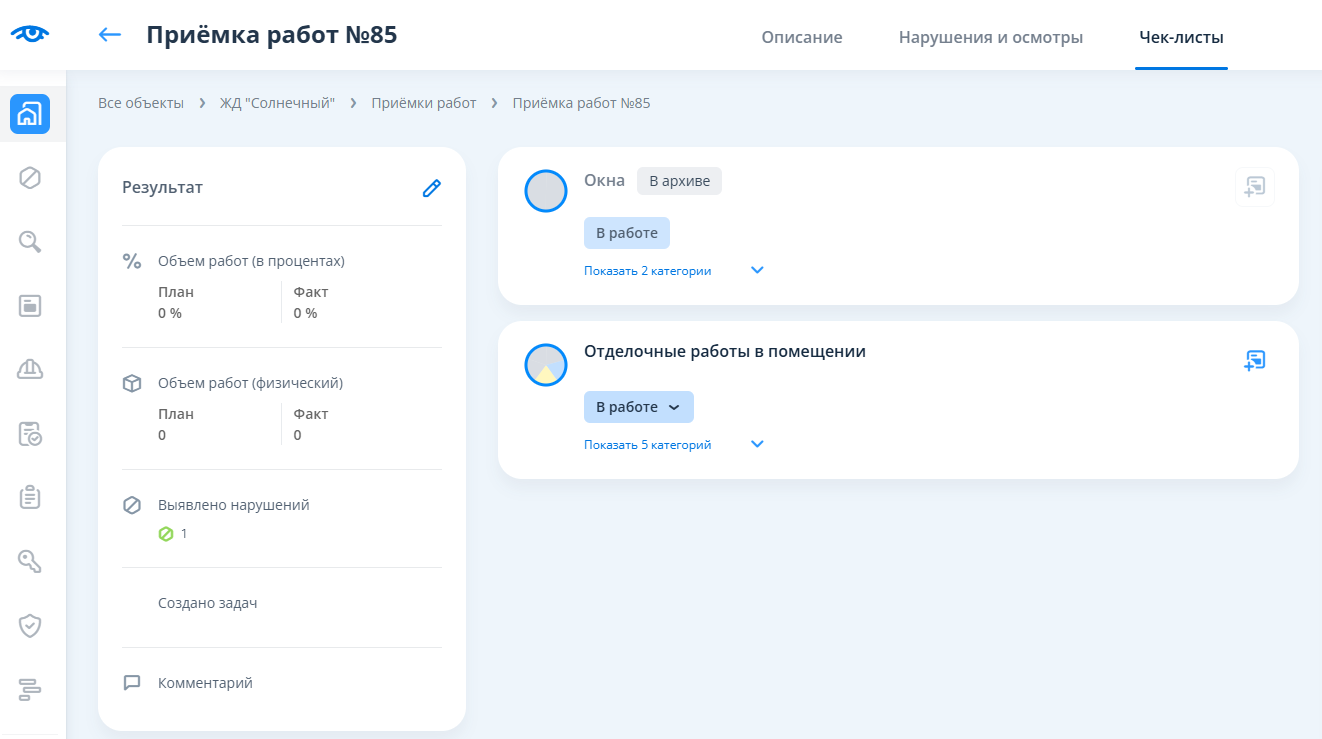Image resolution: width=1322 pixels, height=739 pixels.
Task: Switch to the Описание tab
Action: point(801,38)
